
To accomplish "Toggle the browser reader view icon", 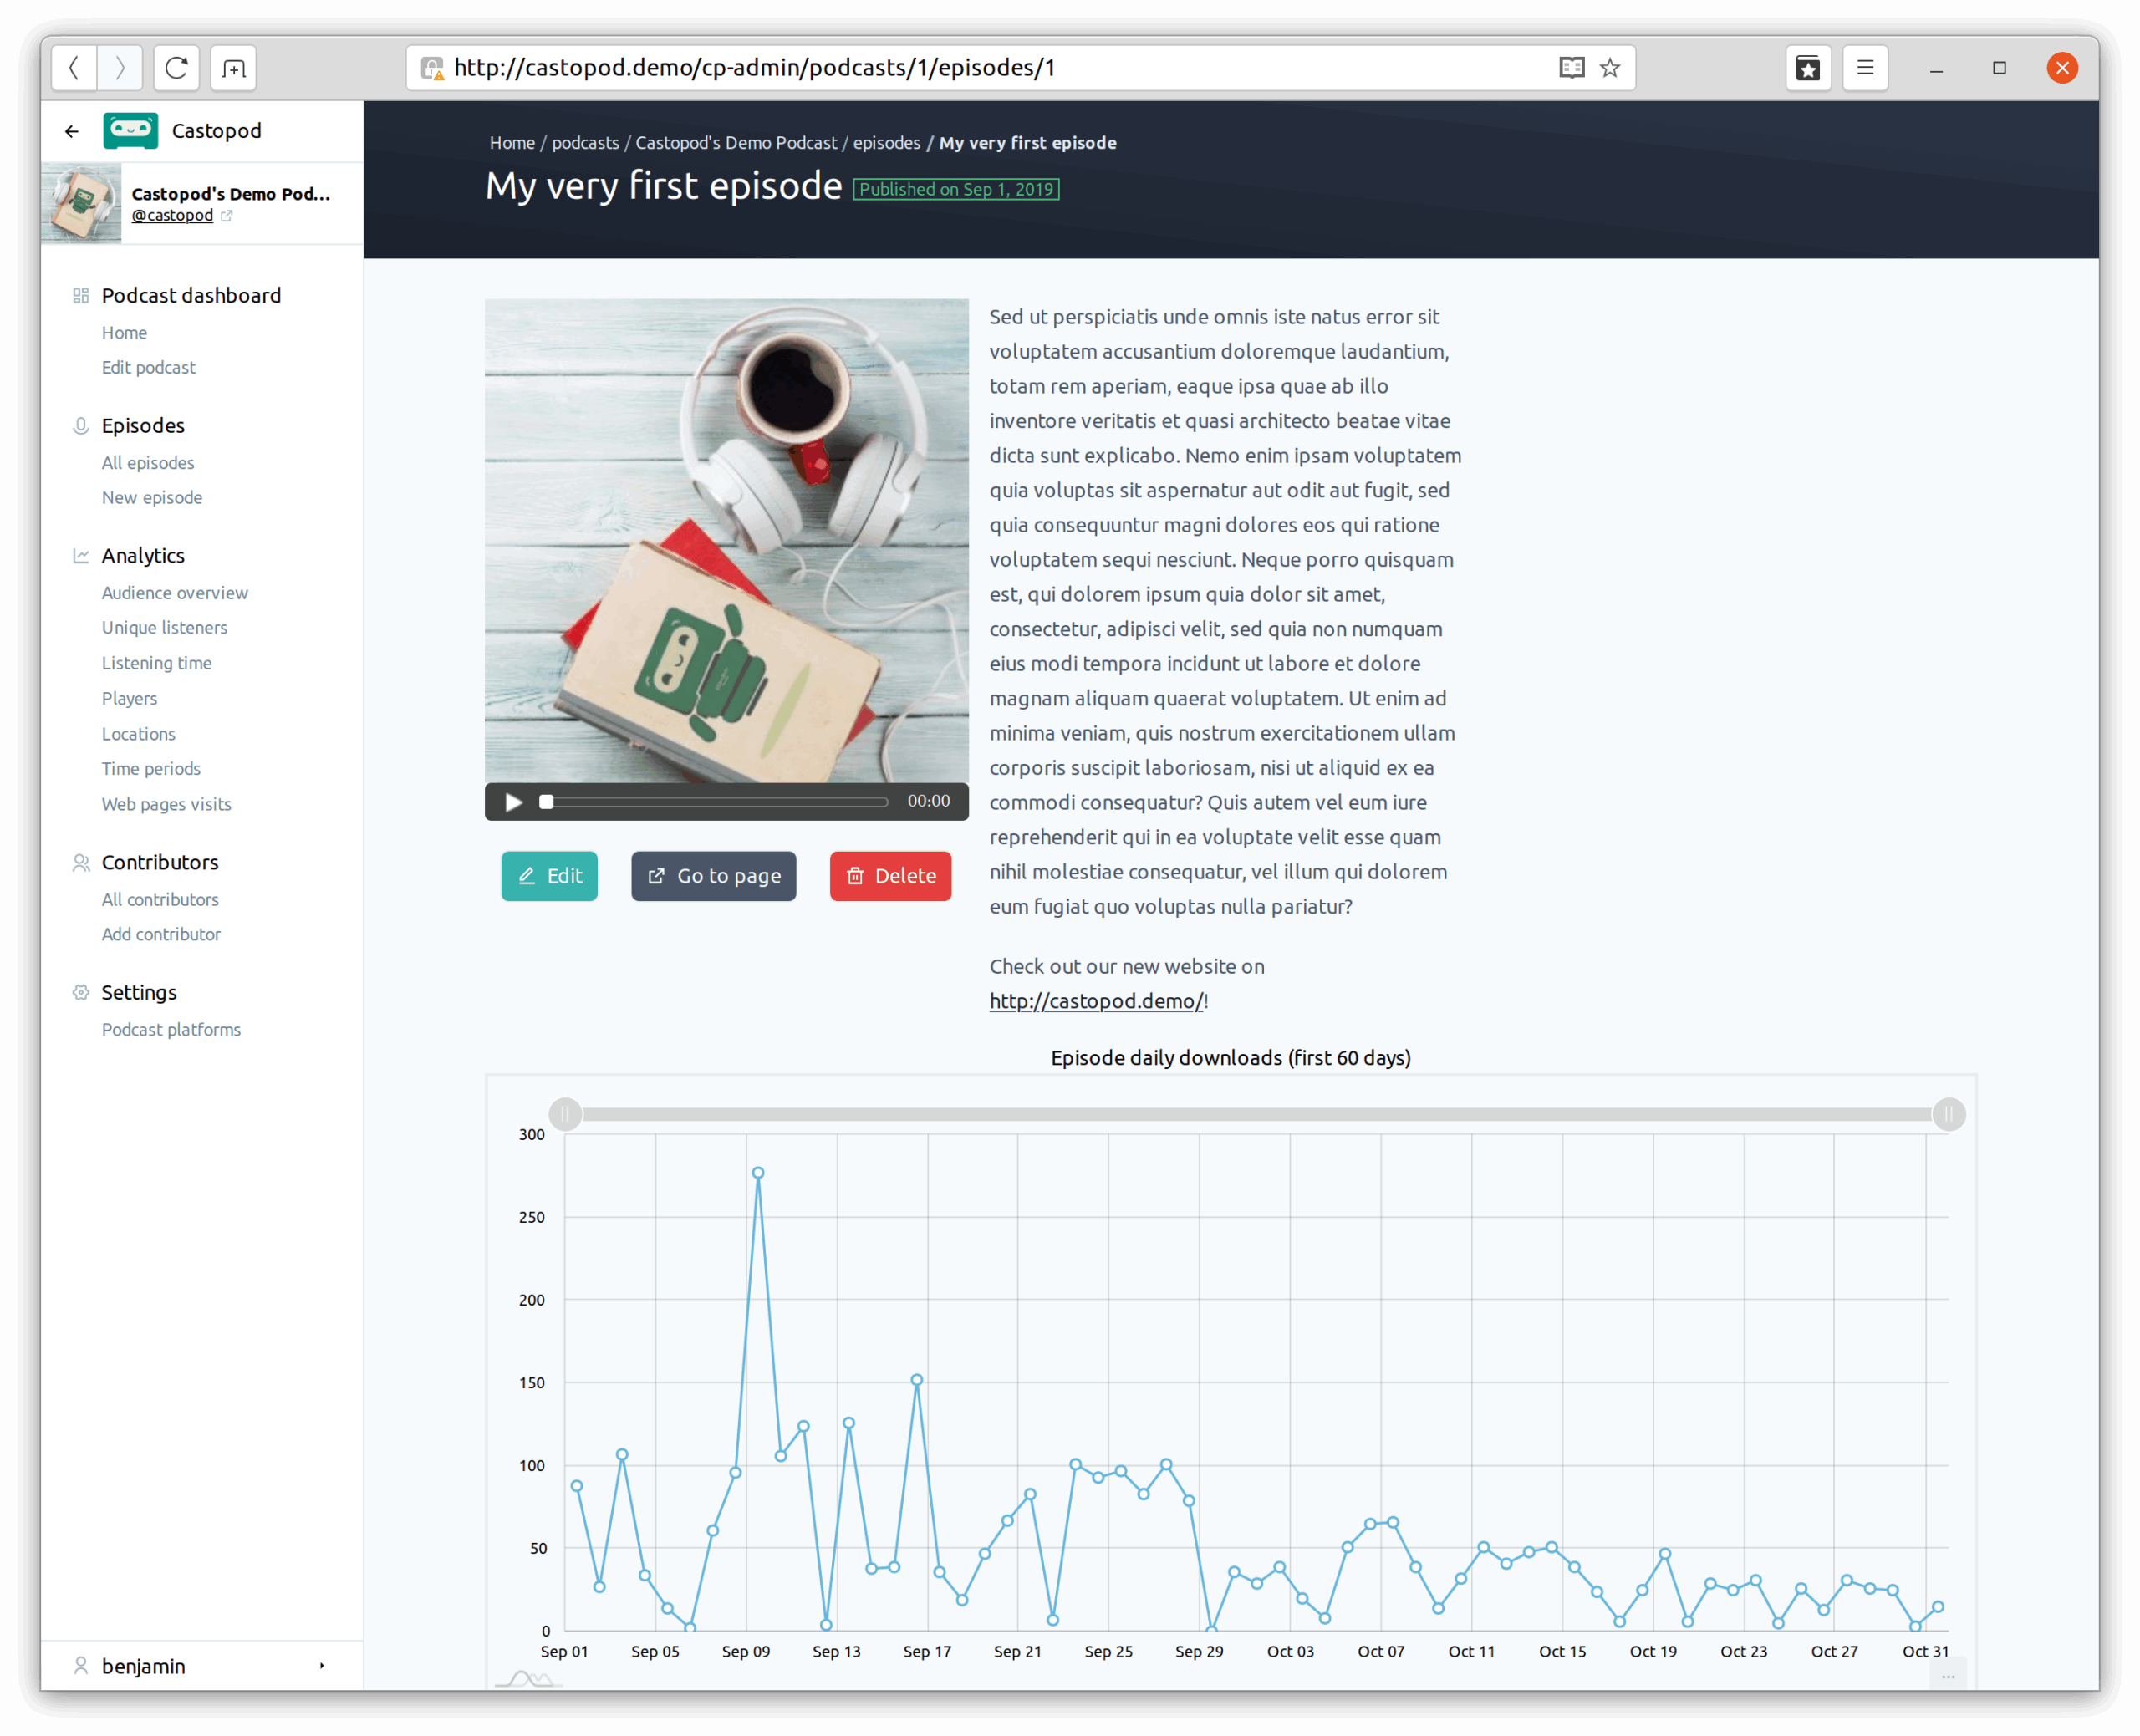I will [x=1572, y=68].
